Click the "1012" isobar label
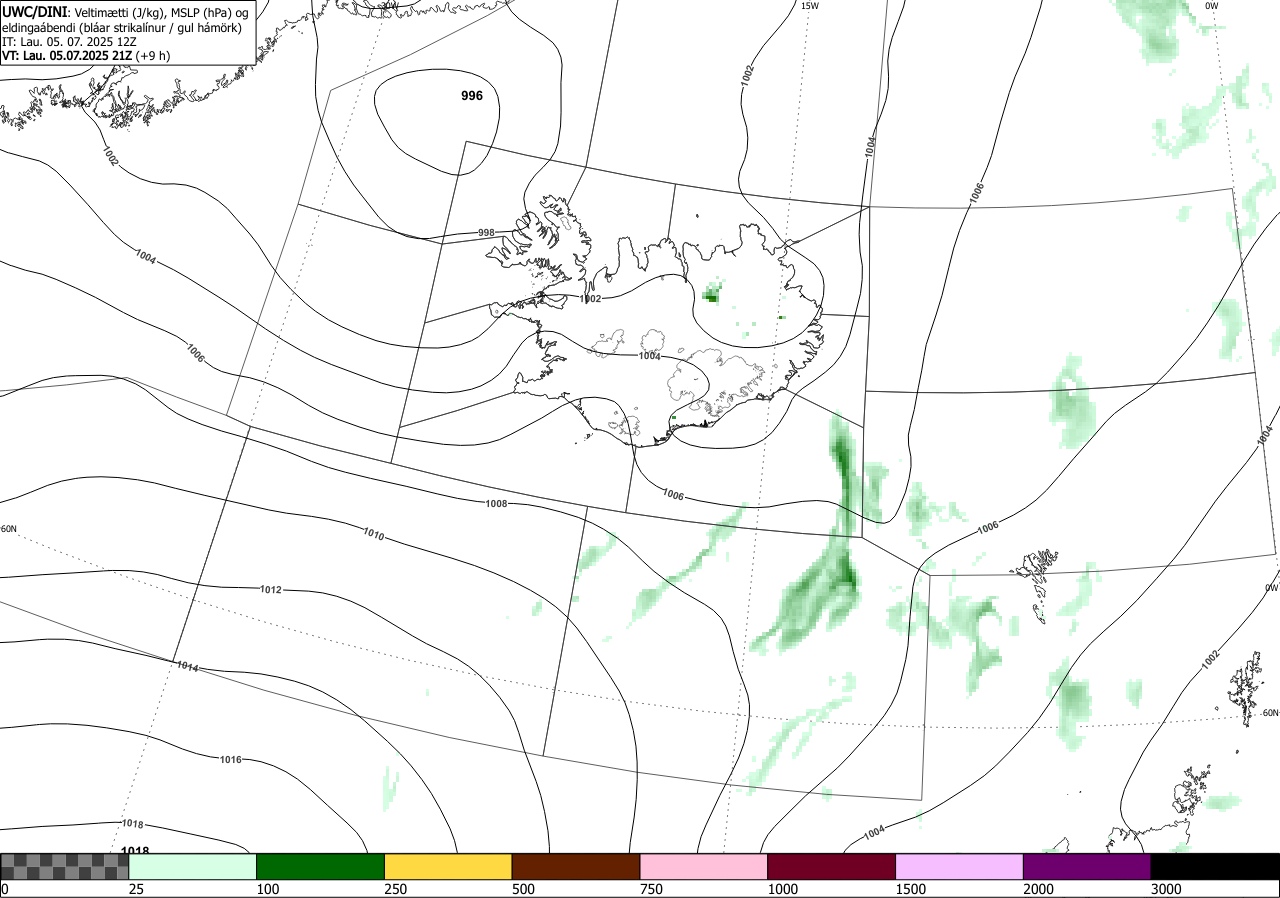The width and height of the screenshot is (1280, 898). point(270,589)
